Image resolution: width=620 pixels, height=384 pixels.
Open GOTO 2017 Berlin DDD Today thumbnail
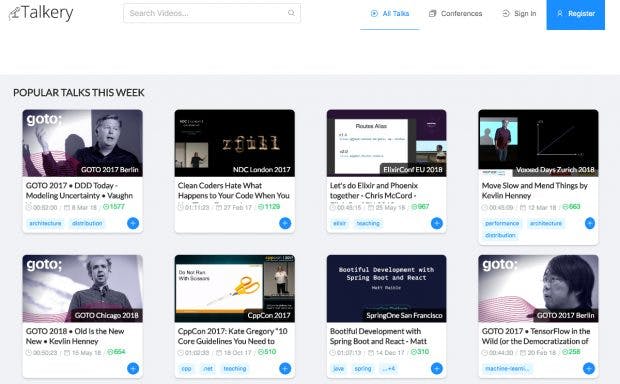tap(83, 143)
